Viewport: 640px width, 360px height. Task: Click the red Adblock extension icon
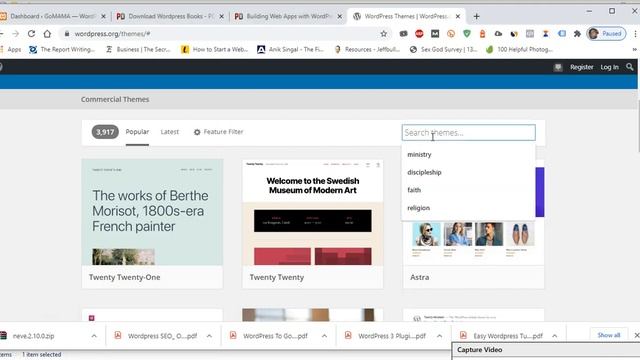tap(419, 34)
